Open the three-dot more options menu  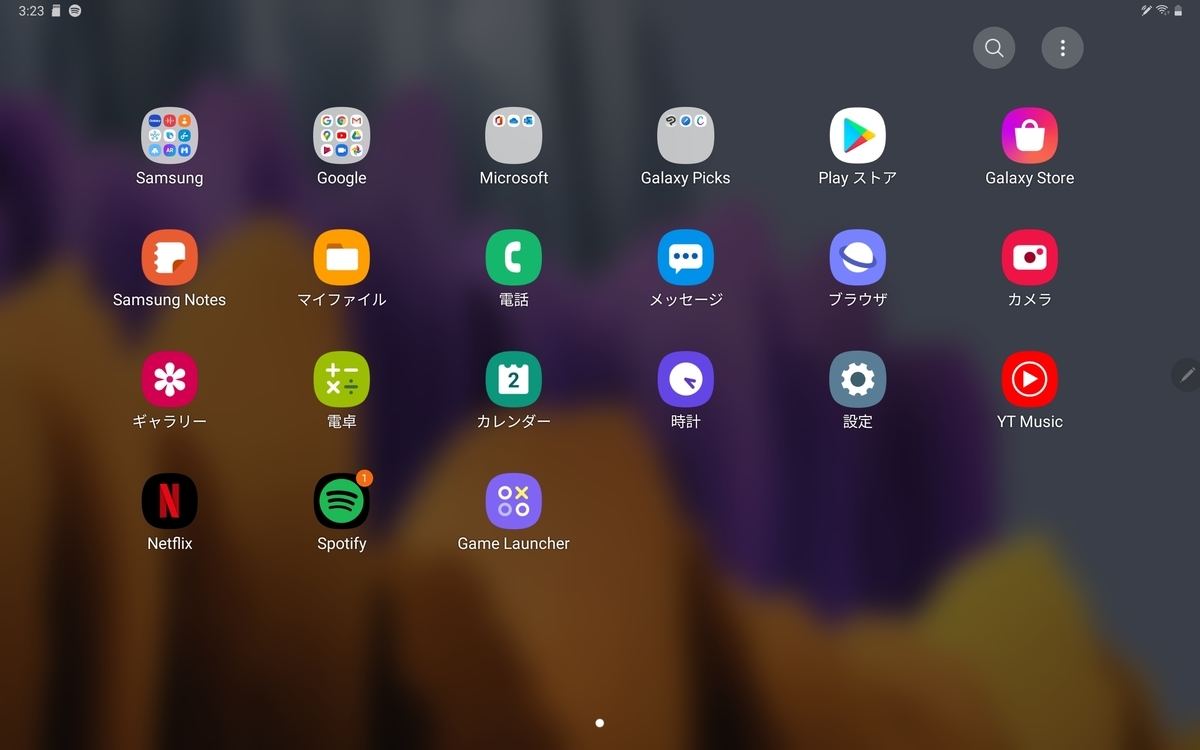tap(1062, 48)
